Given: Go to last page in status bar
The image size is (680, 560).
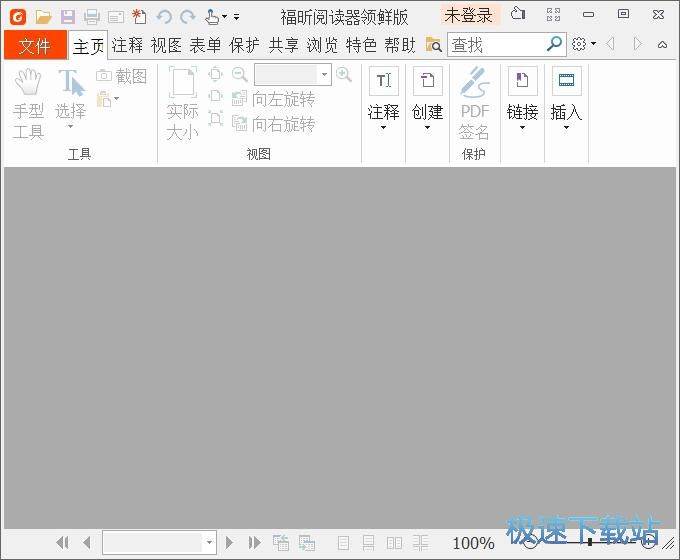Looking at the screenshot, I should tap(255, 543).
